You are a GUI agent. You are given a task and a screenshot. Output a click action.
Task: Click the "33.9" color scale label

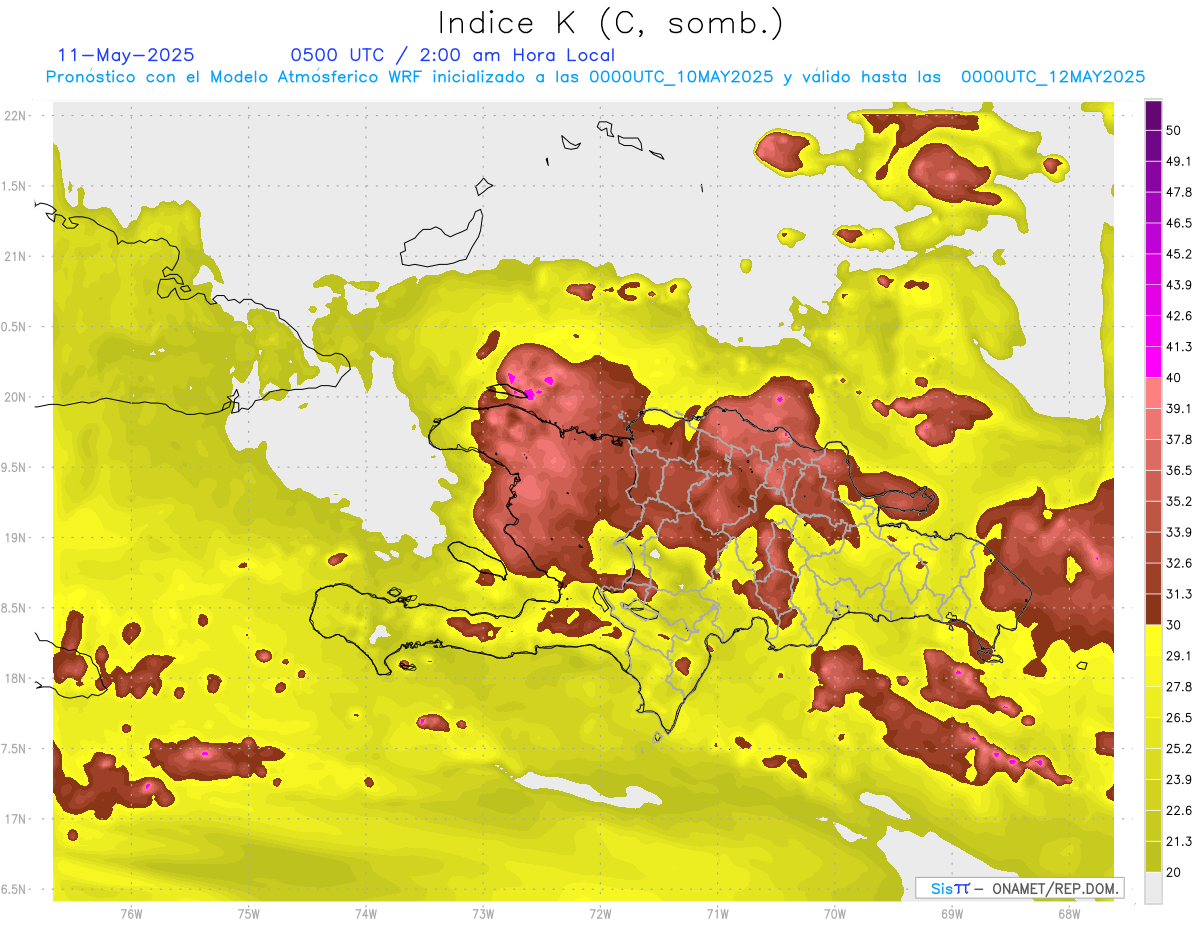tap(1179, 532)
